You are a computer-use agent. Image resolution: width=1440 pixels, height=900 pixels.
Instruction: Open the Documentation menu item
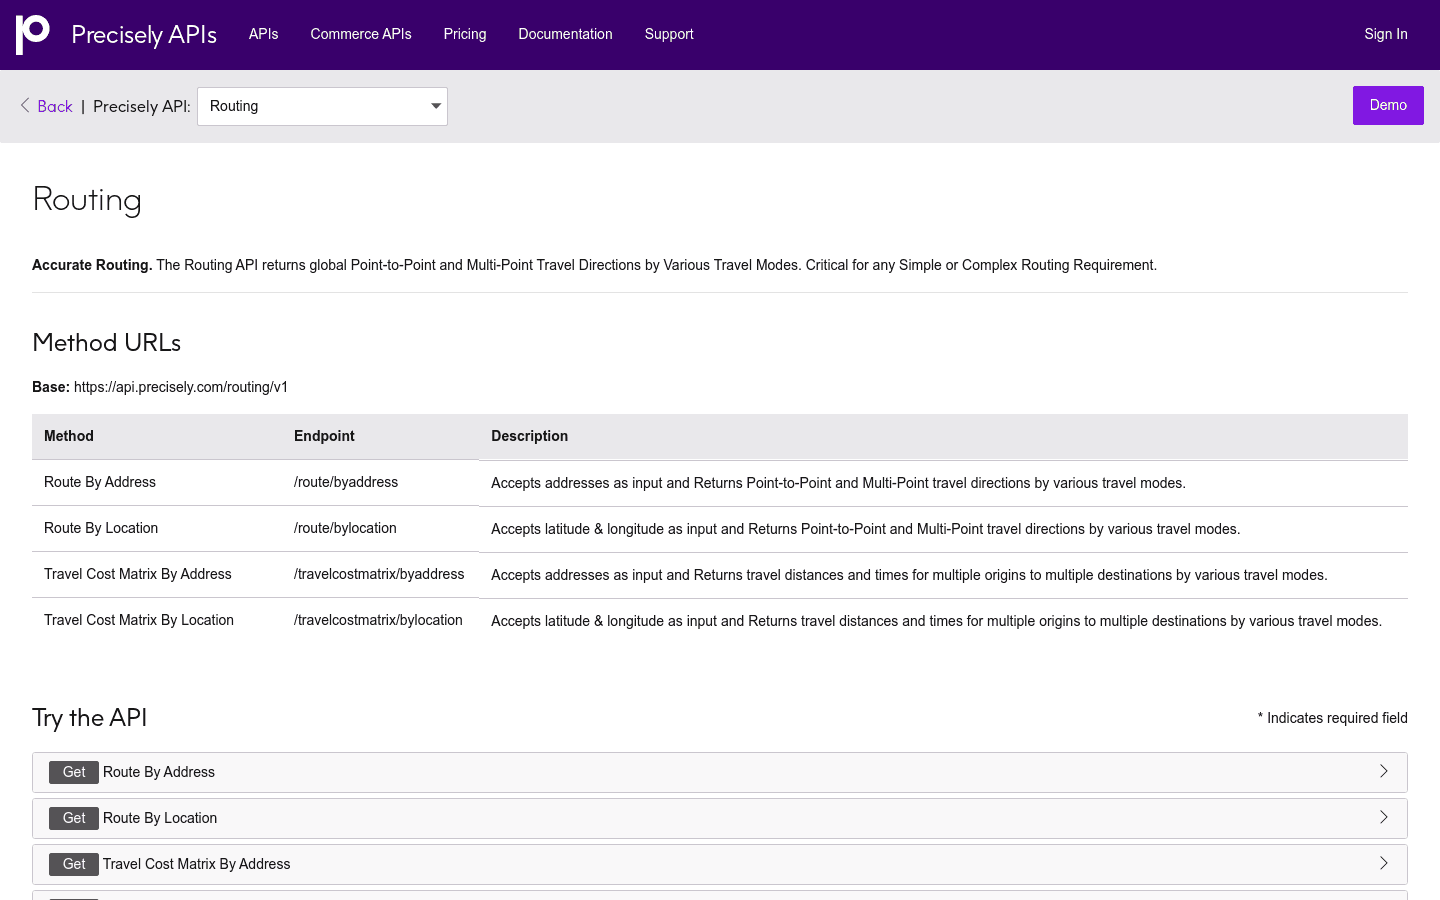pos(565,34)
